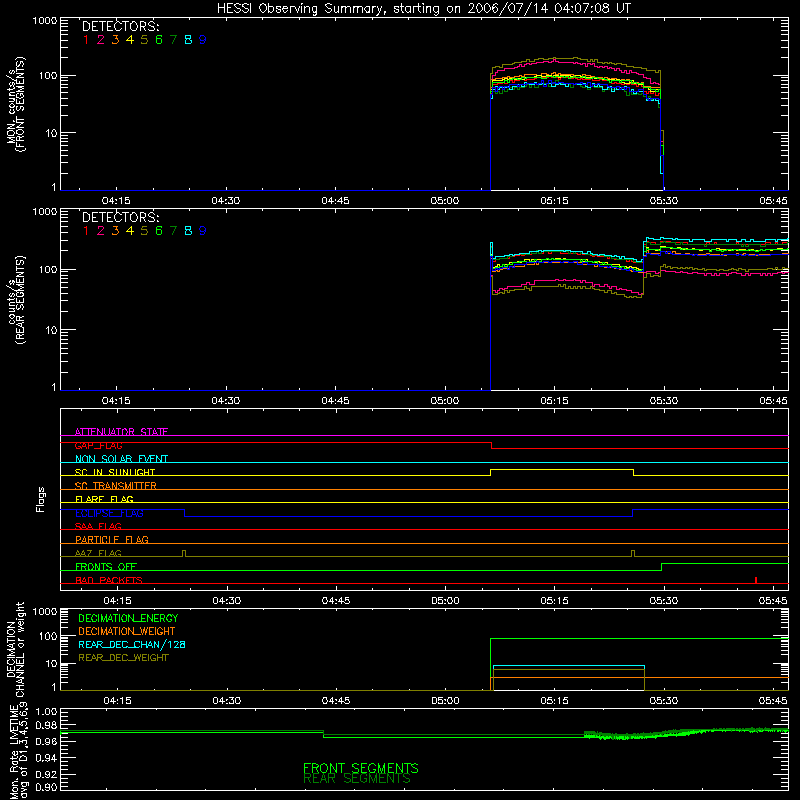The width and height of the screenshot is (800, 800).
Task: Click 05:15 tick label under front segments plot
Action: [x=555, y=201]
